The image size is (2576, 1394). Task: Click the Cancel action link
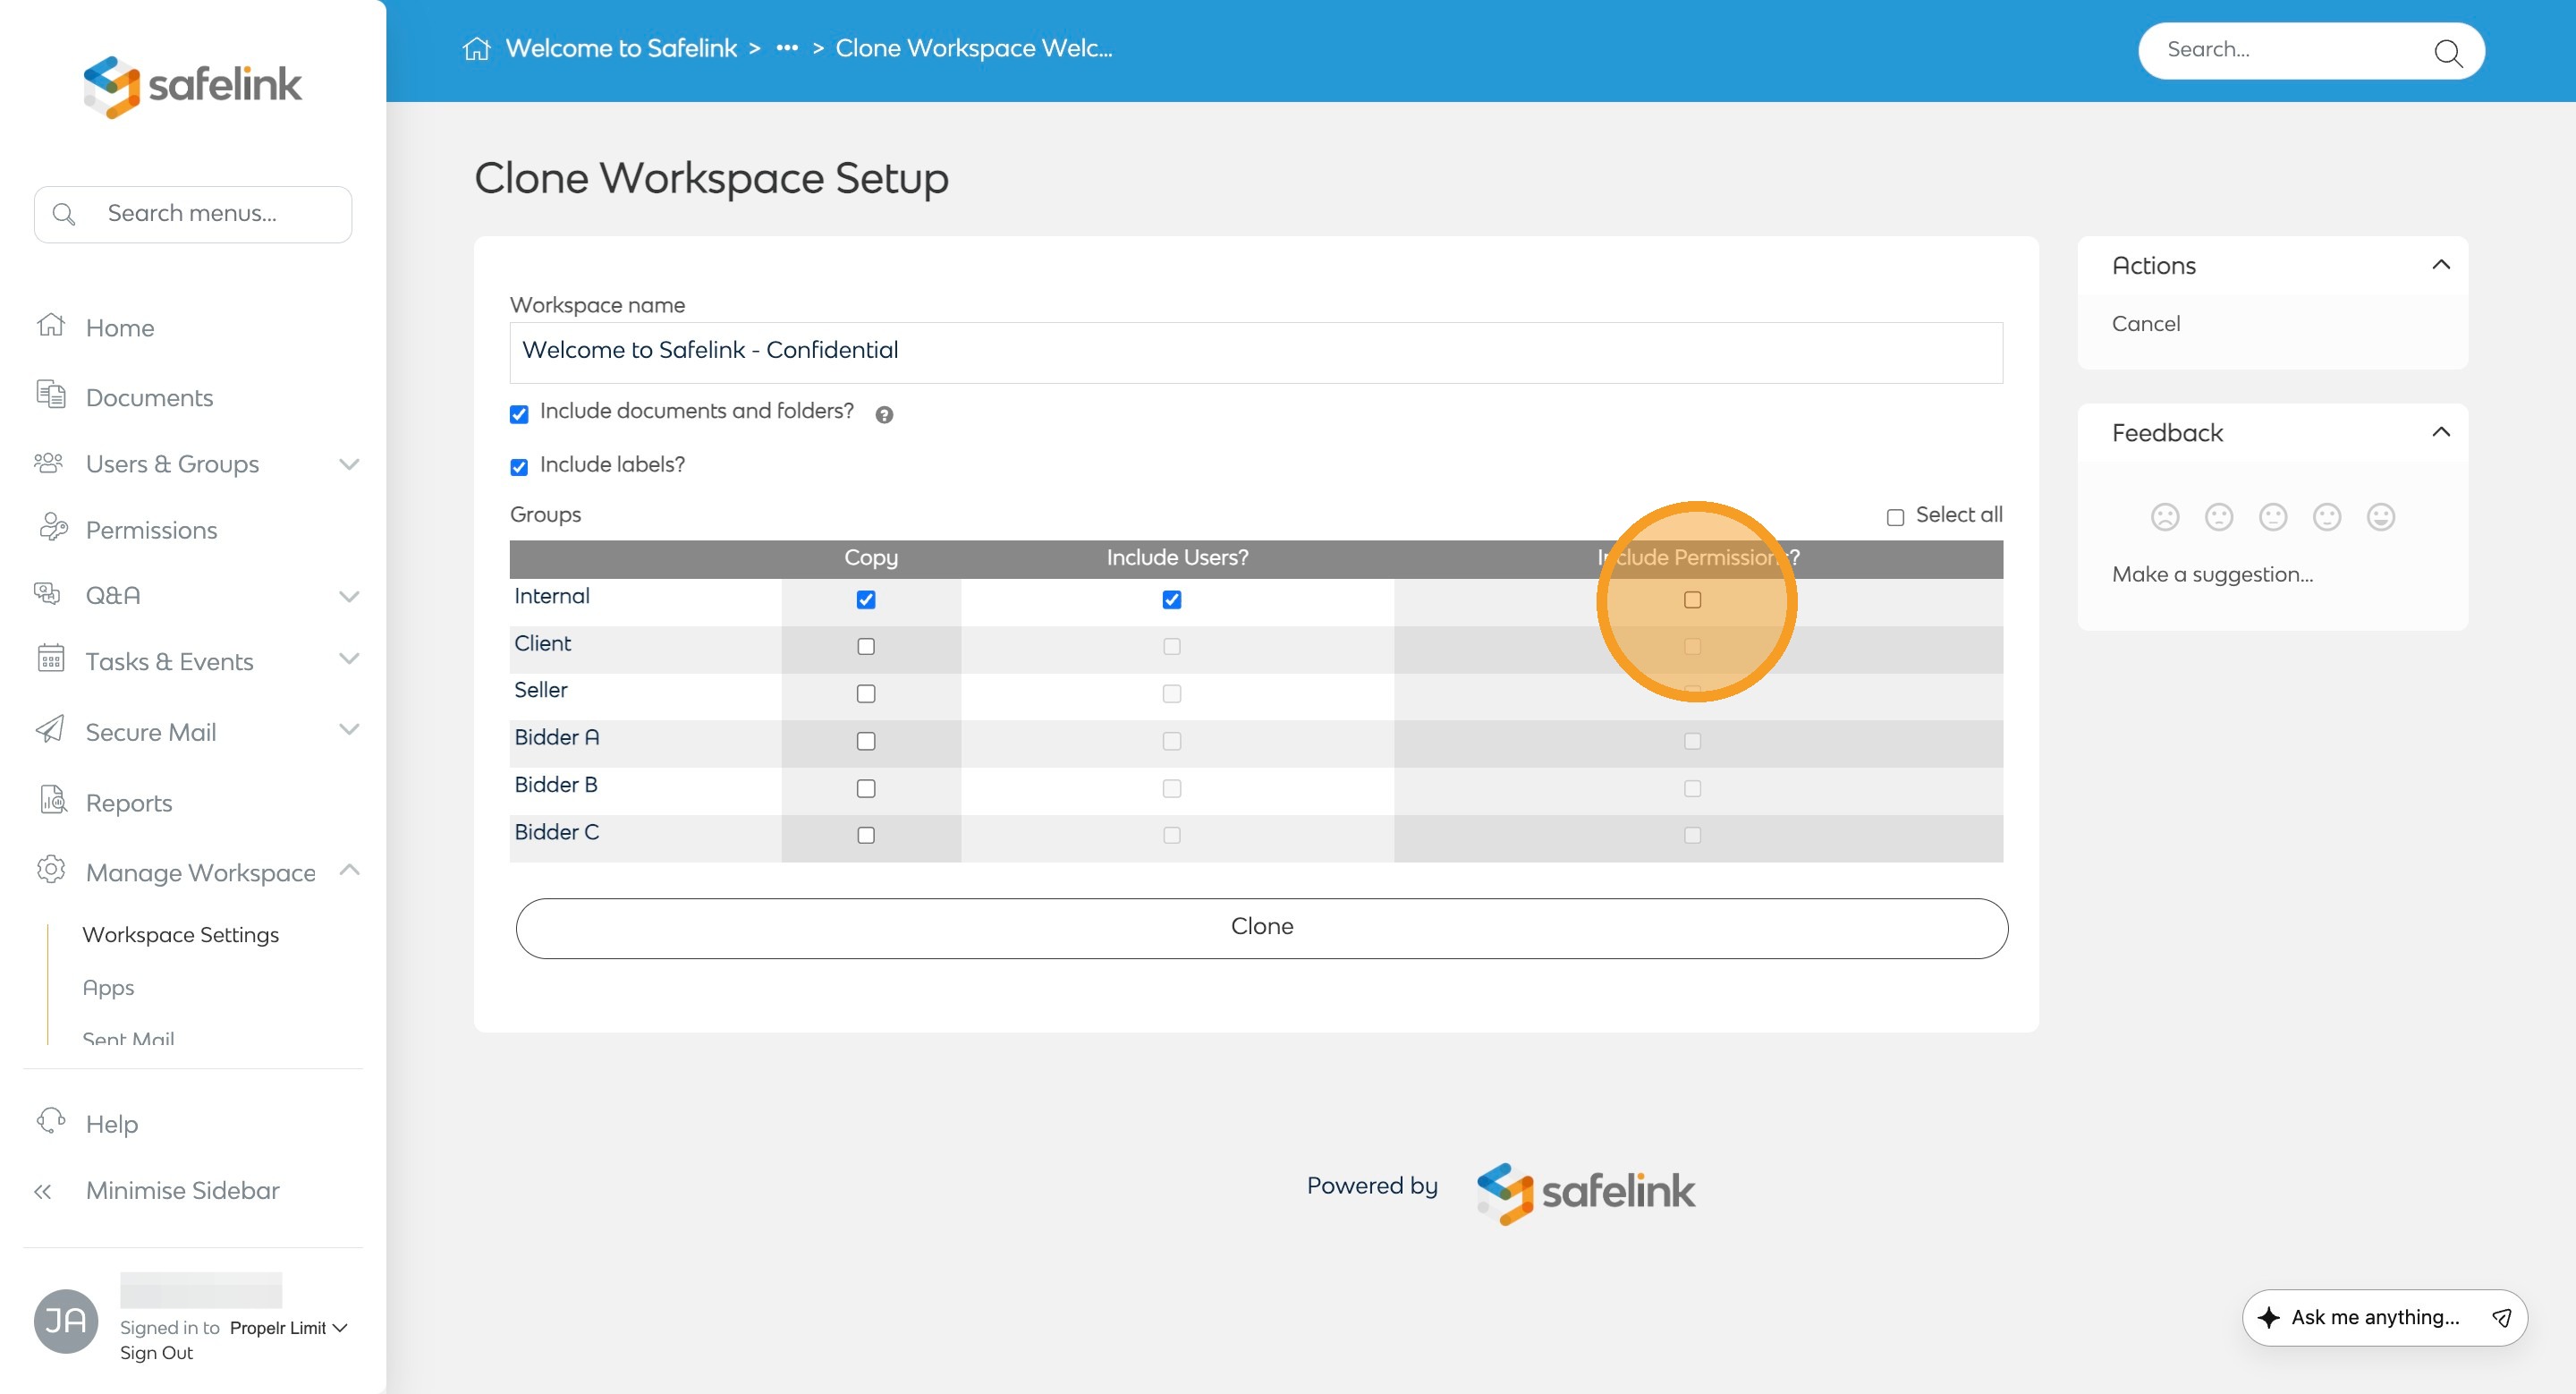point(2145,324)
